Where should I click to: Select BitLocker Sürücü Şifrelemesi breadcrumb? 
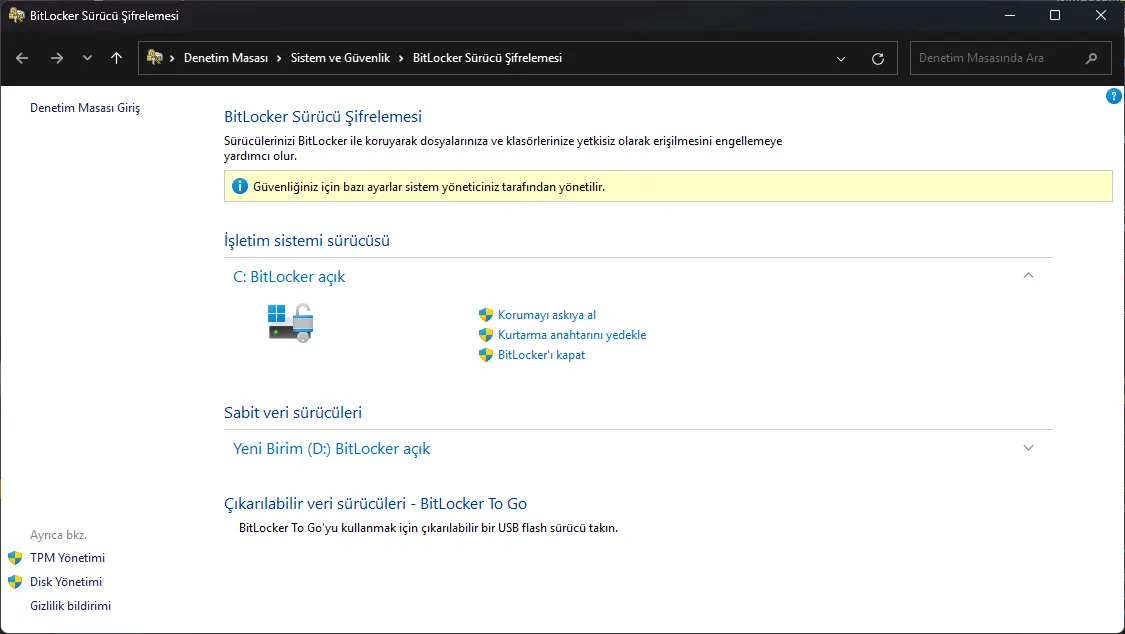pos(487,58)
